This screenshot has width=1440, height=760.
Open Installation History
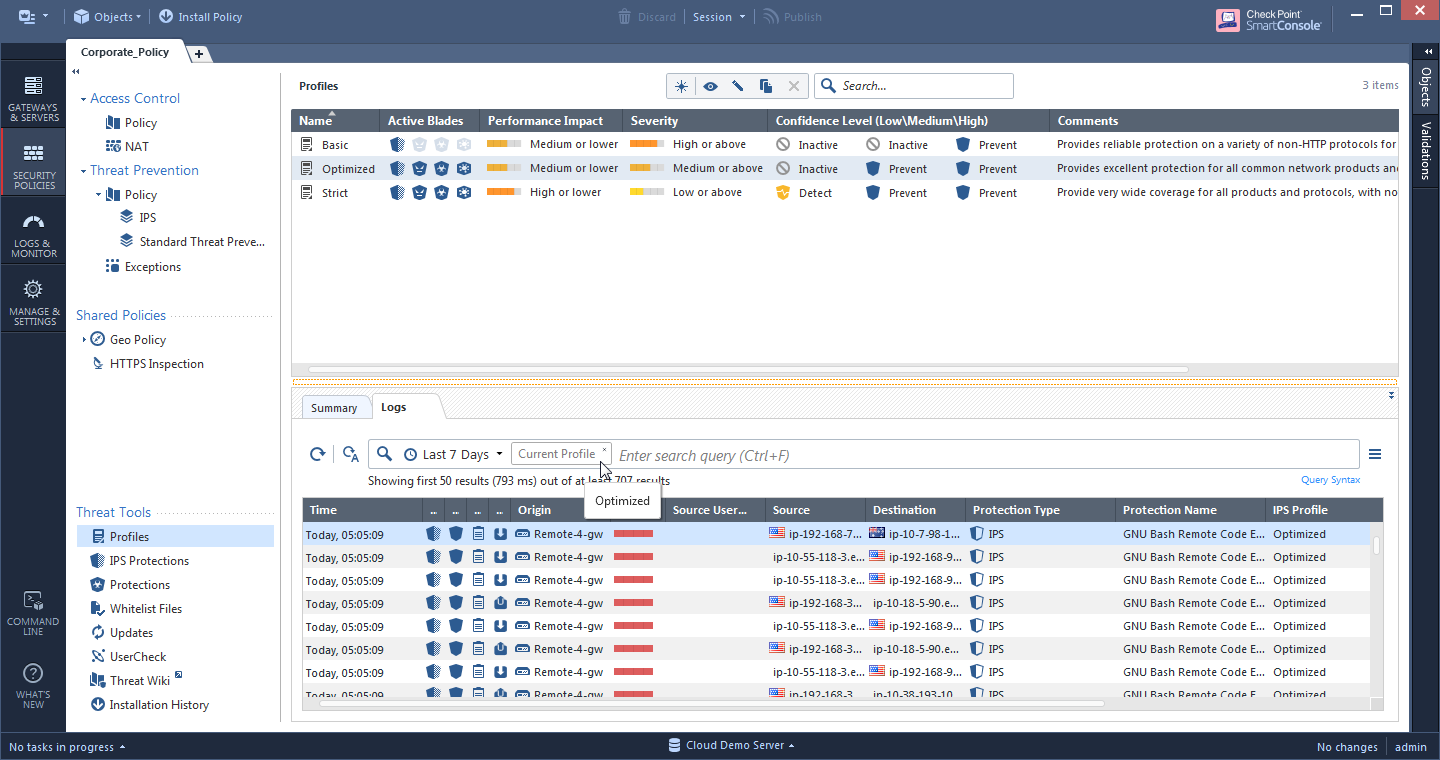(x=159, y=705)
